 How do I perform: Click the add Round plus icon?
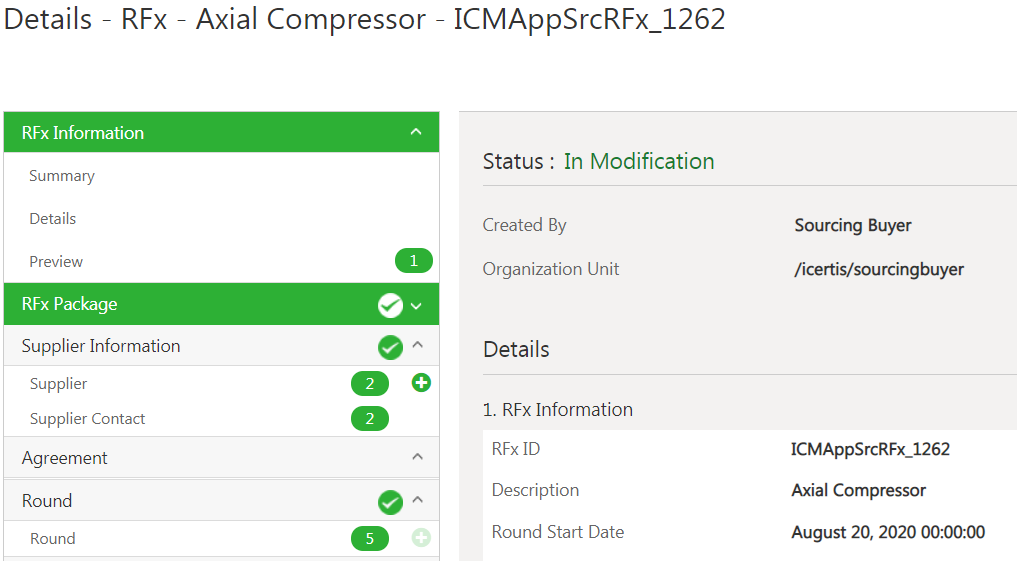[421, 538]
